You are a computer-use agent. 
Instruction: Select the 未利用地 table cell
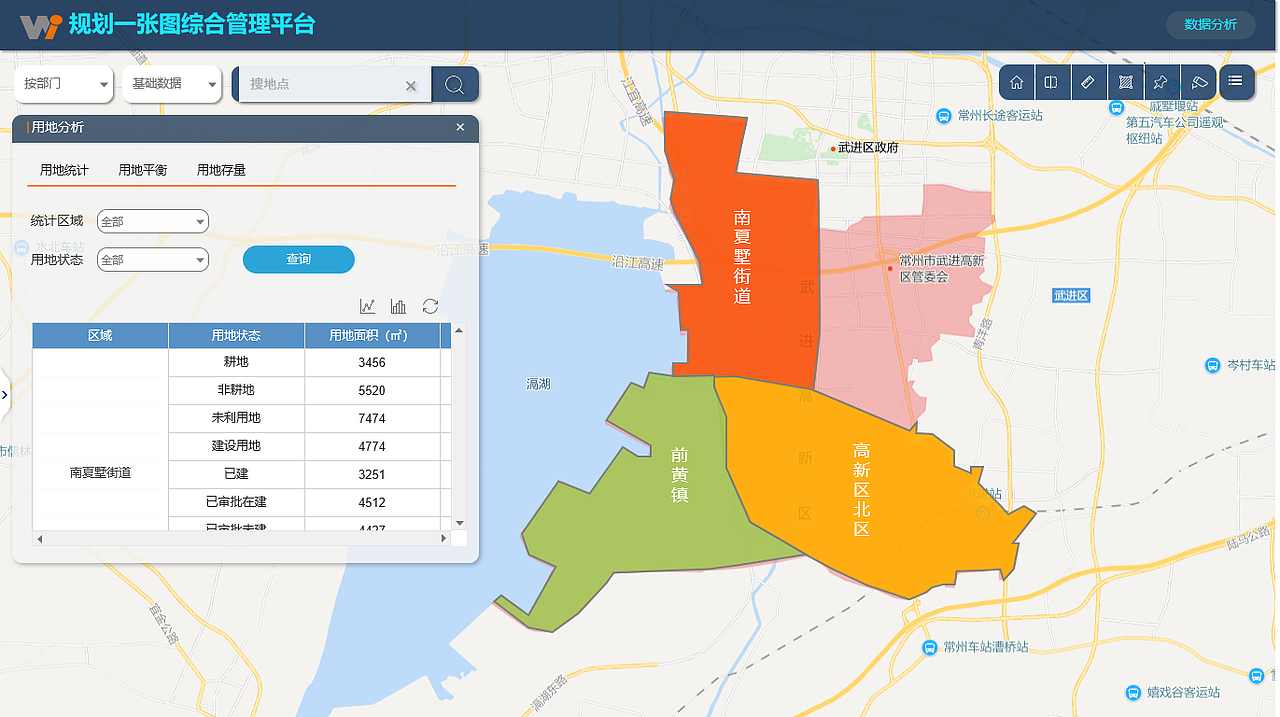pos(236,418)
